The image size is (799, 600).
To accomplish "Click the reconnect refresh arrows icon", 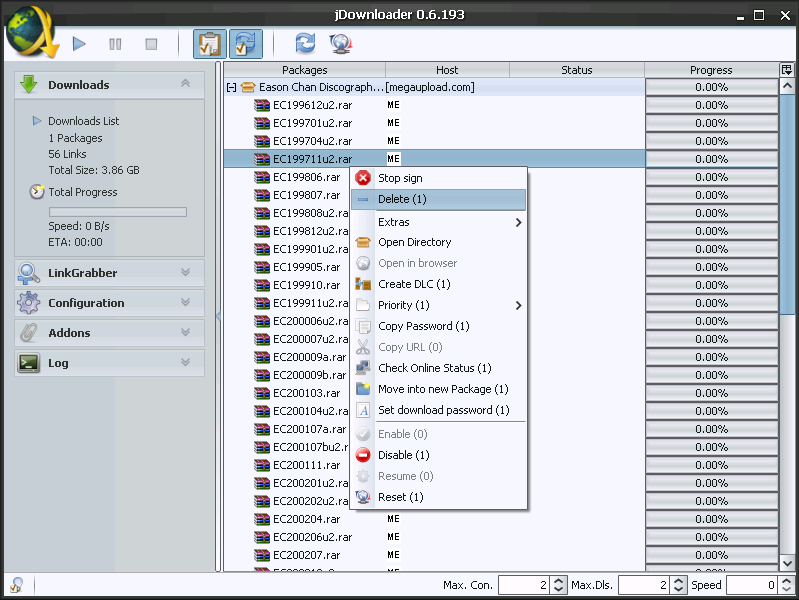I will [305, 43].
